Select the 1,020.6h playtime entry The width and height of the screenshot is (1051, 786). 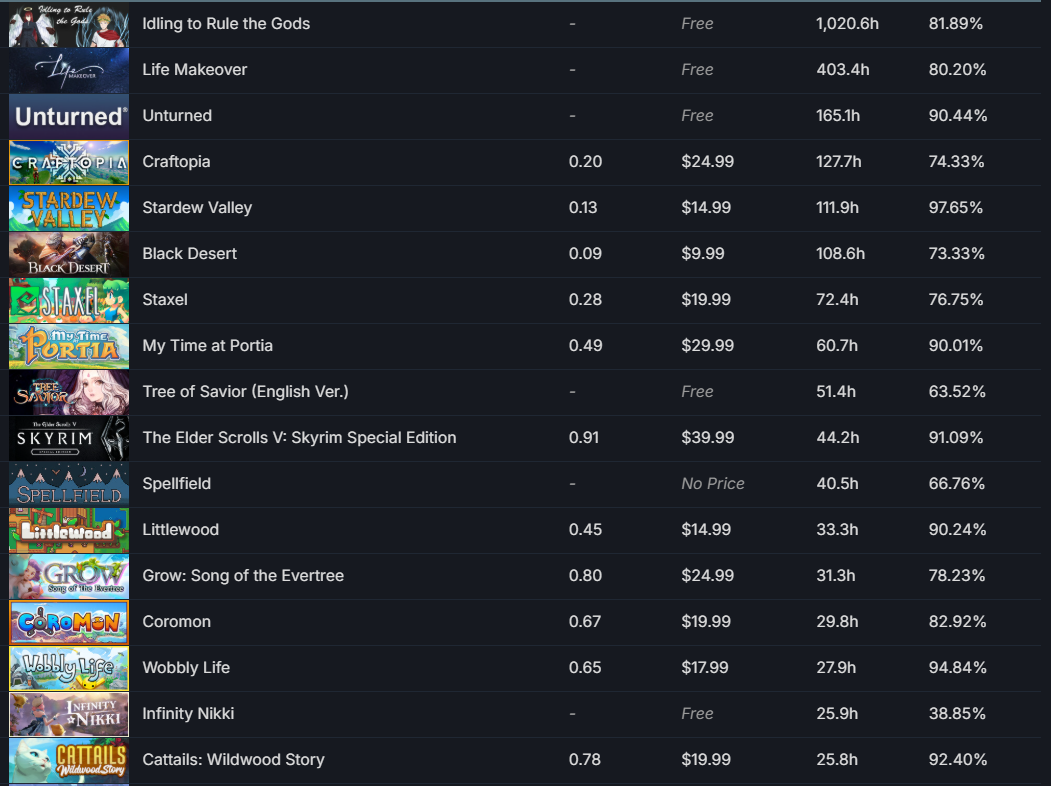click(847, 24)
